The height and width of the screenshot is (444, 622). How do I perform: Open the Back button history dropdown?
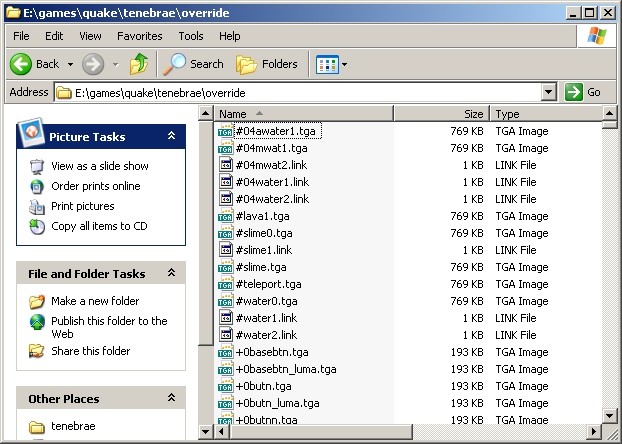pos(69,64)
